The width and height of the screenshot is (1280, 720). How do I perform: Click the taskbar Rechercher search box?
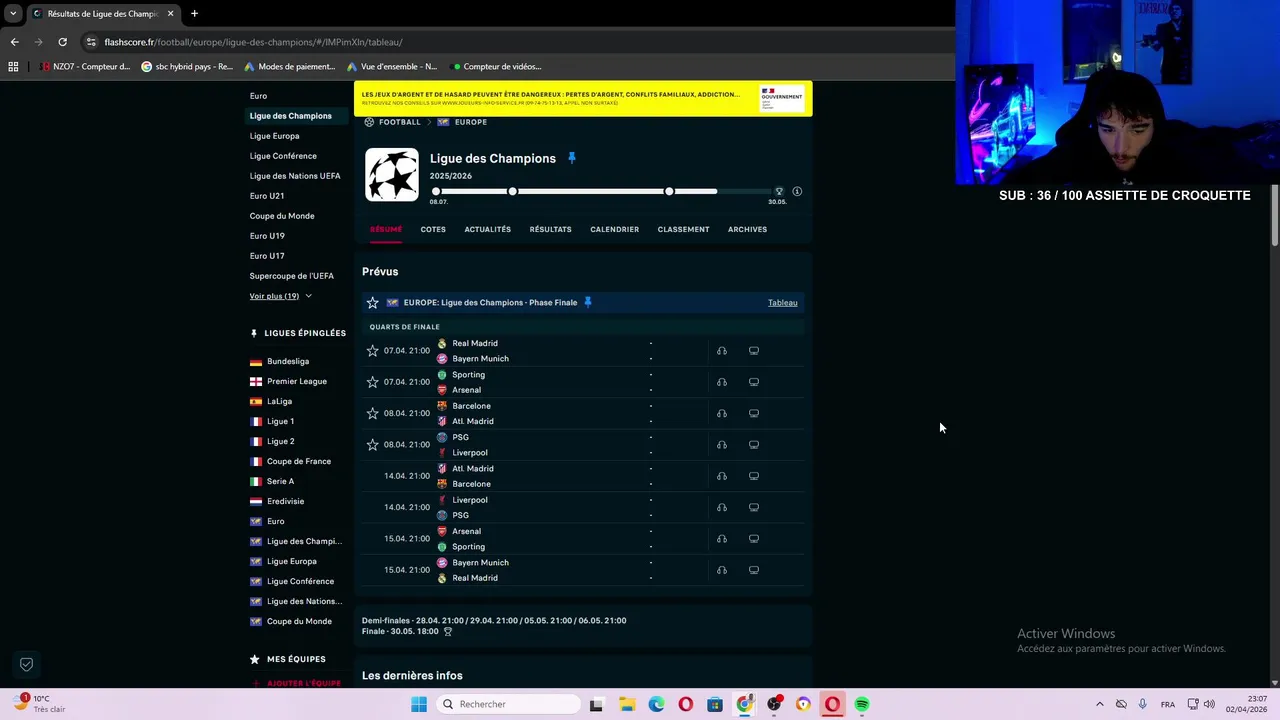coord(506,704)
